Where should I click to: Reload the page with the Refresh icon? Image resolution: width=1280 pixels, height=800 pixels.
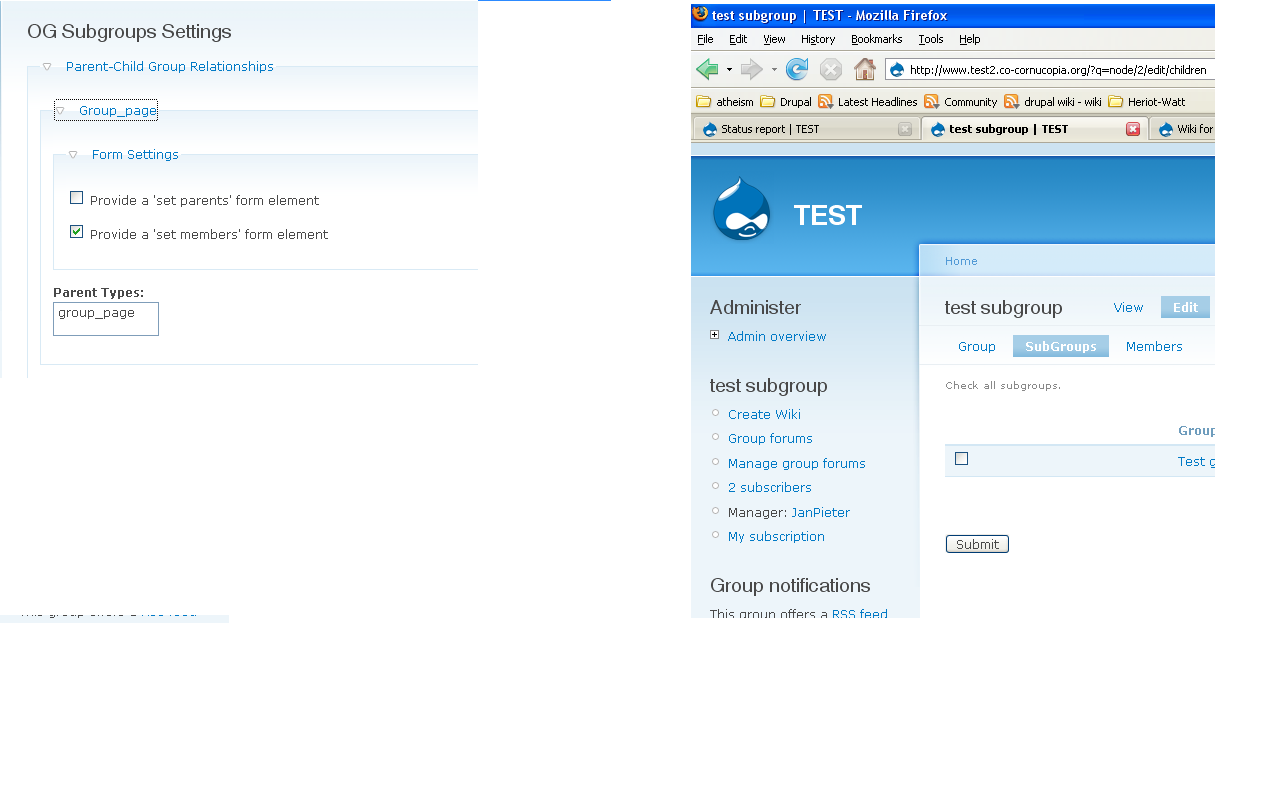pyautogui.click(x=797, y=69)
